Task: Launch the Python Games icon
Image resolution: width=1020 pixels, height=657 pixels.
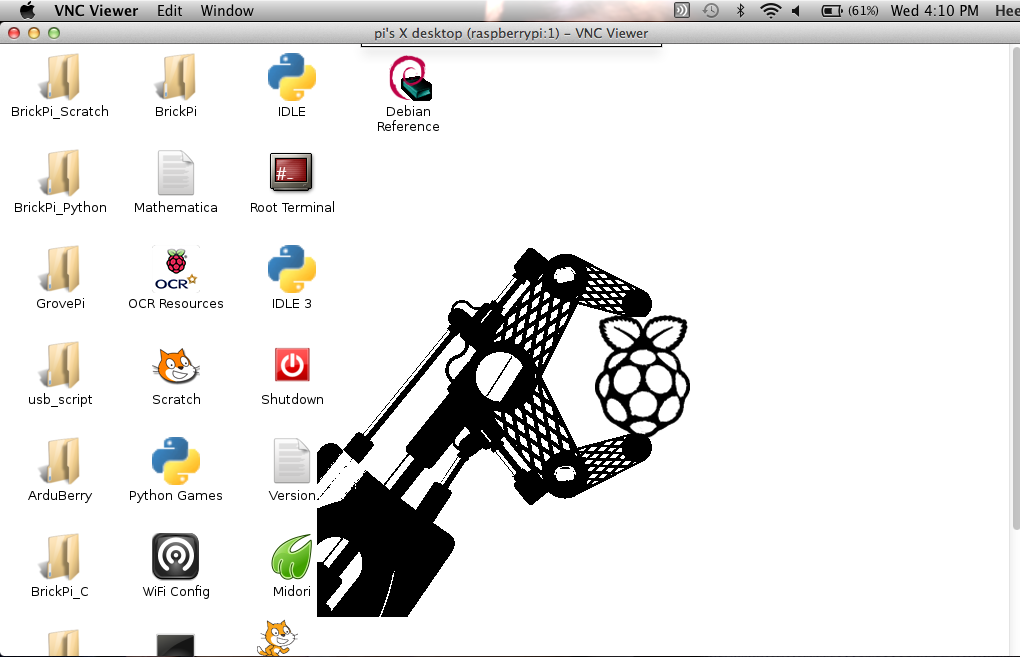Action: pyautogui.click(x=176, y=461)
